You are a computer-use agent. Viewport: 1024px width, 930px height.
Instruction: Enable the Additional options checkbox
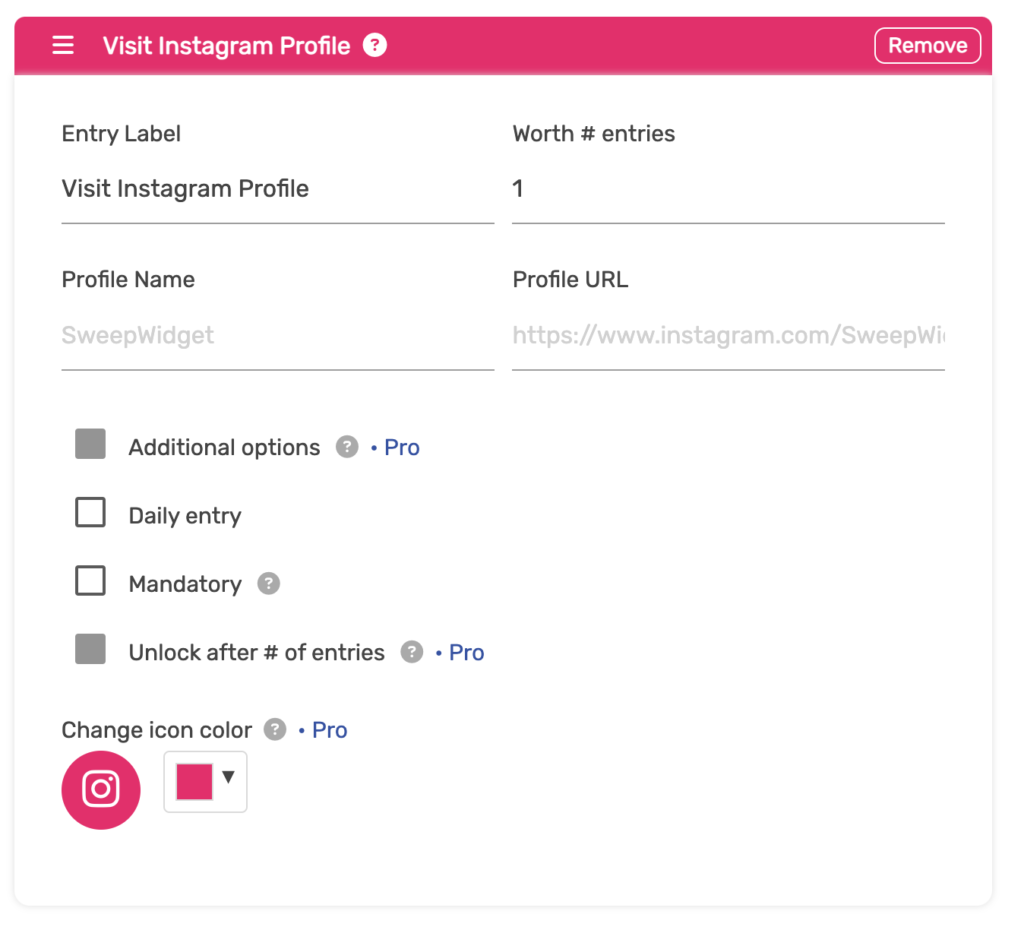[x=90, y=444]
